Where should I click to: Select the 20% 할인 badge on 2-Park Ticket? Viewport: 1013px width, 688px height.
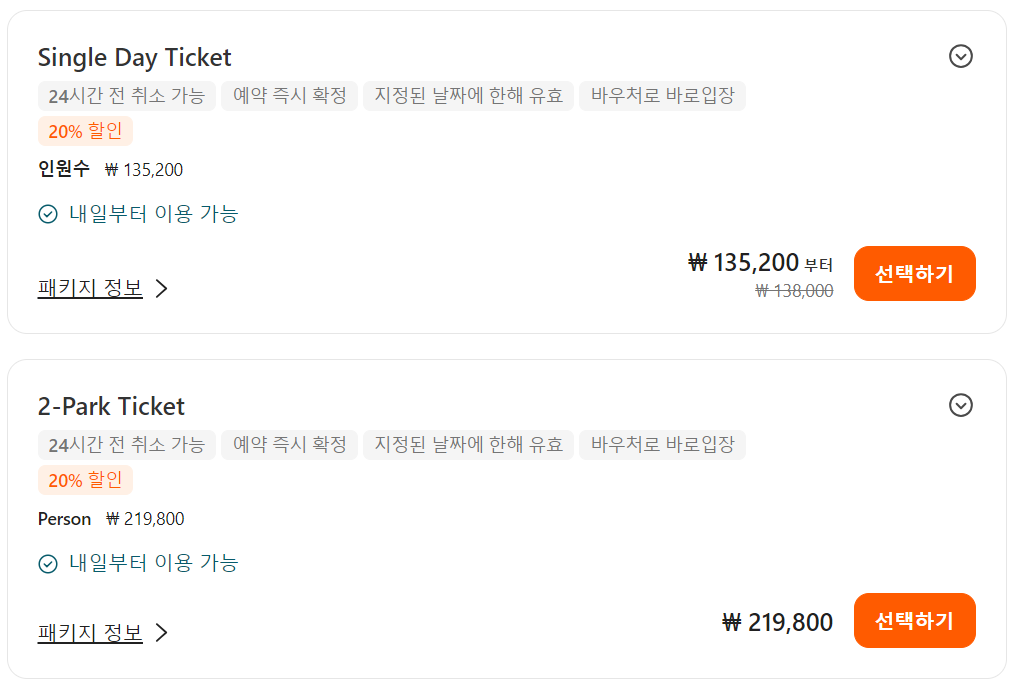pyautogui.click(x=85, y=480)
